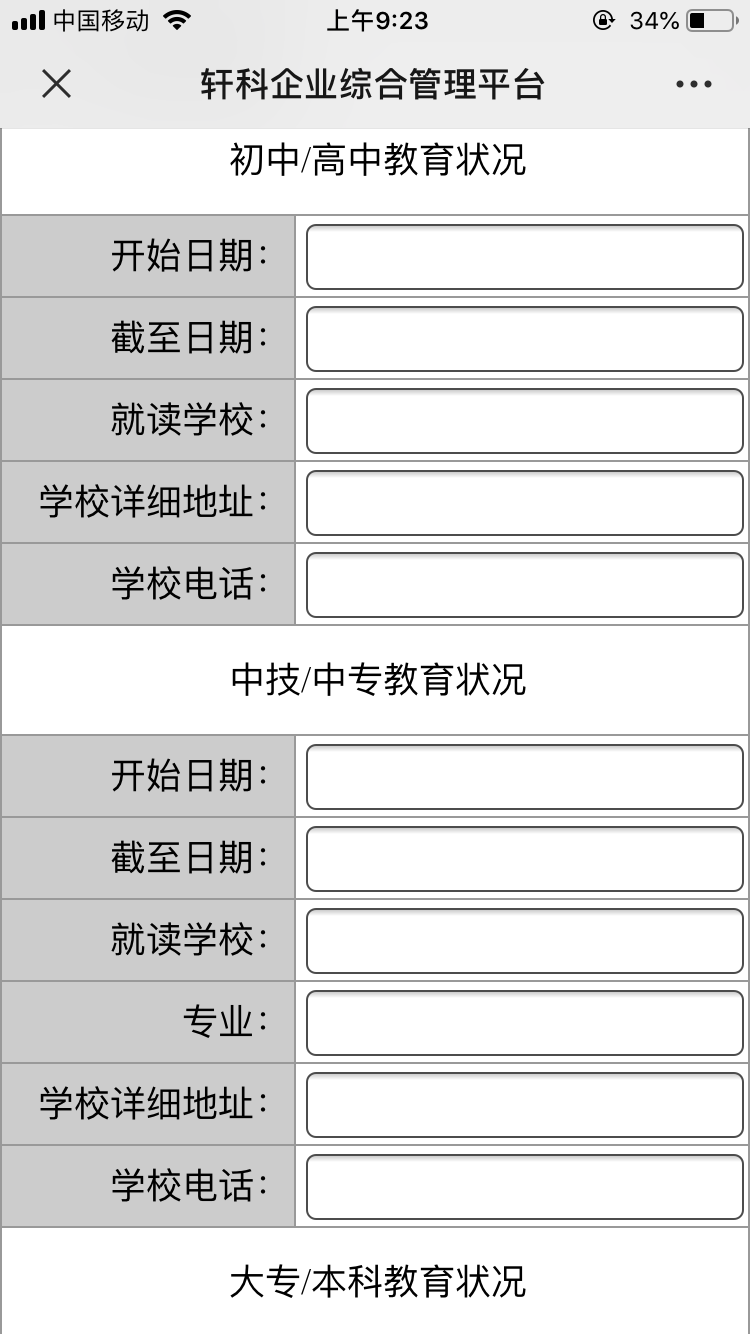
Task: Focus 截至日期 field under 初中/高中教育状况
Action: click(x=525, y=339)
